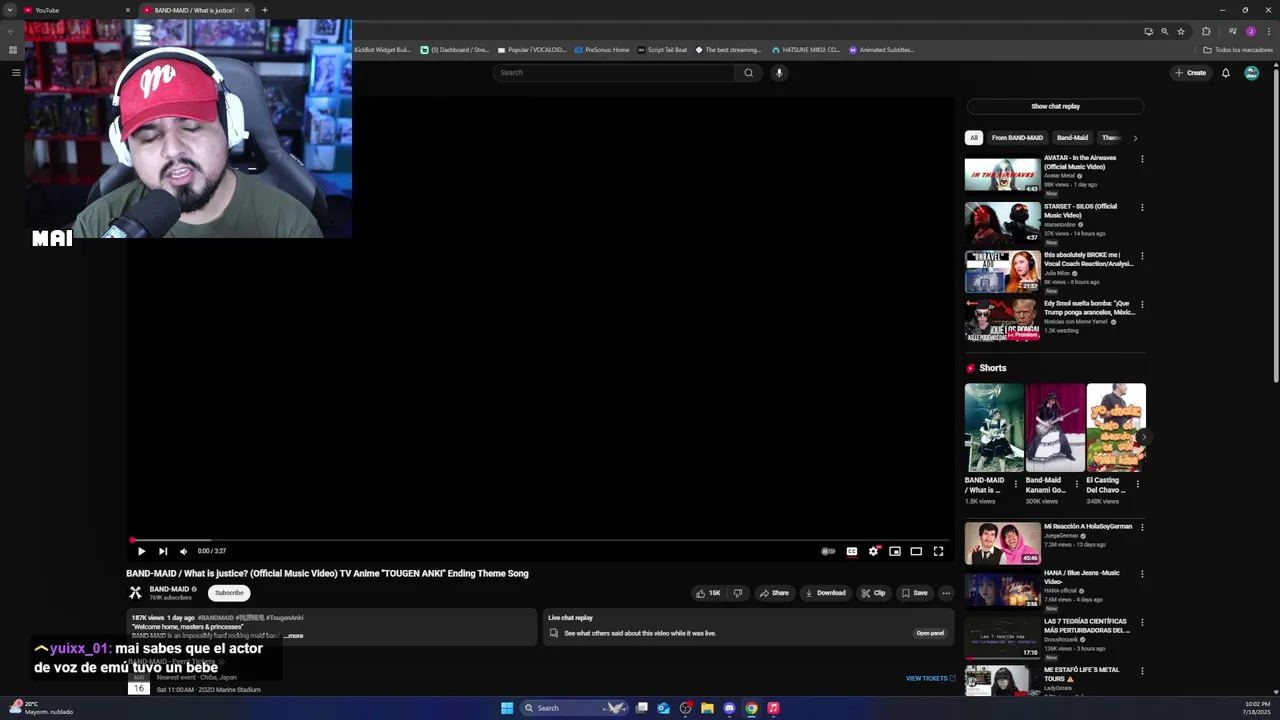Switch to the YouTube browser tab
The image size is (1280, 720).
point(78,10)
